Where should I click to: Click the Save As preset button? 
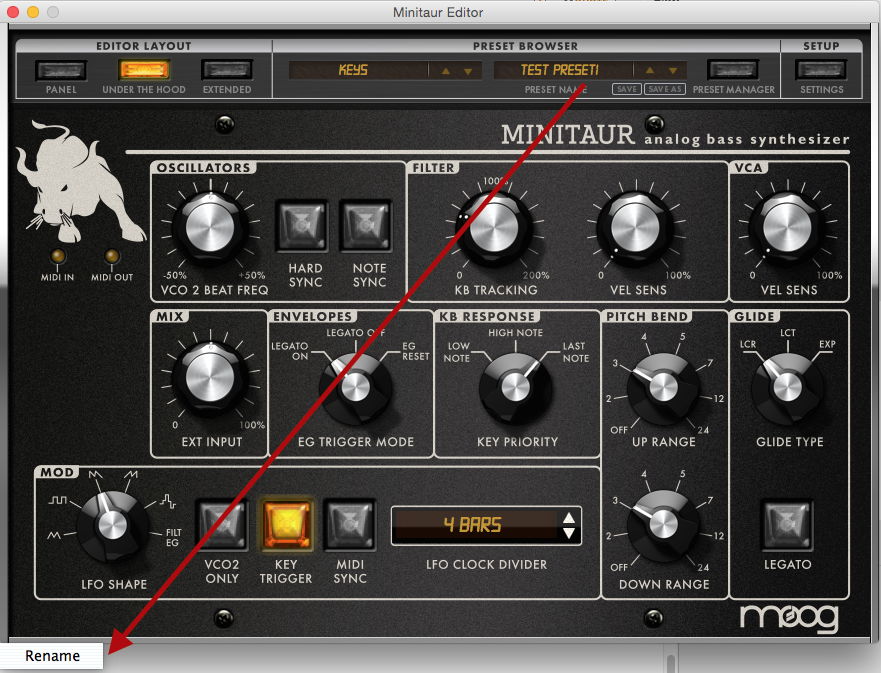pyautogui.click(x=665, y=89)
